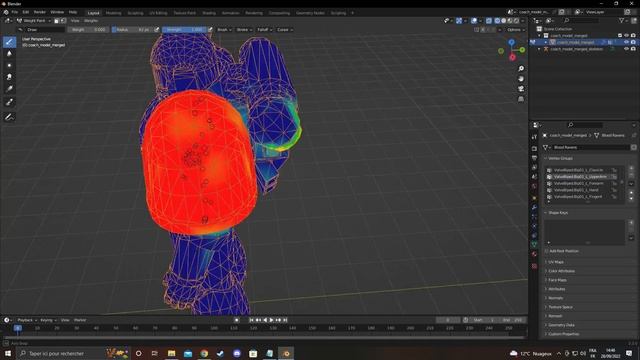The height and width of the screenshot is (360, 640).
Task: Open the Weight Paint mode dropdown
Action: tap(33, 20)
